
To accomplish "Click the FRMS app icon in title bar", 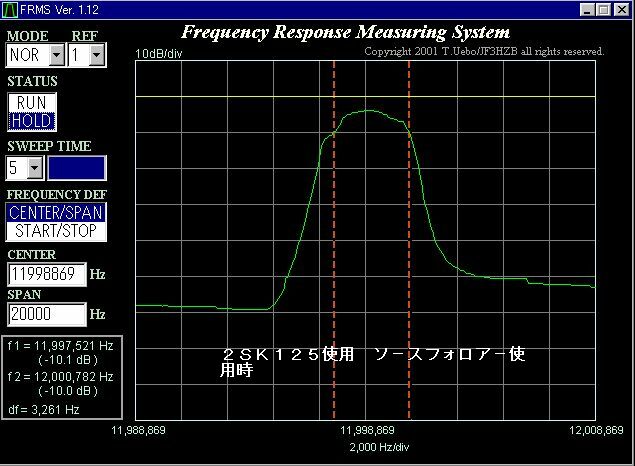I will point(10,10).
